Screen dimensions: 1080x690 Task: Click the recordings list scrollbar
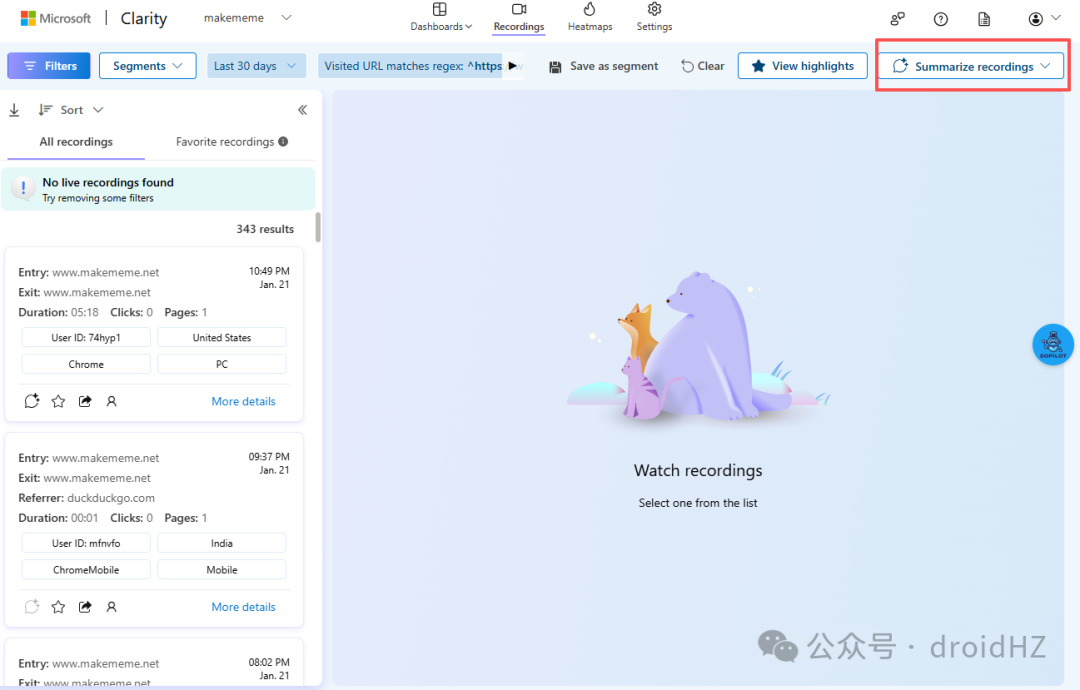pyautogui.click(x=318, y=227)
